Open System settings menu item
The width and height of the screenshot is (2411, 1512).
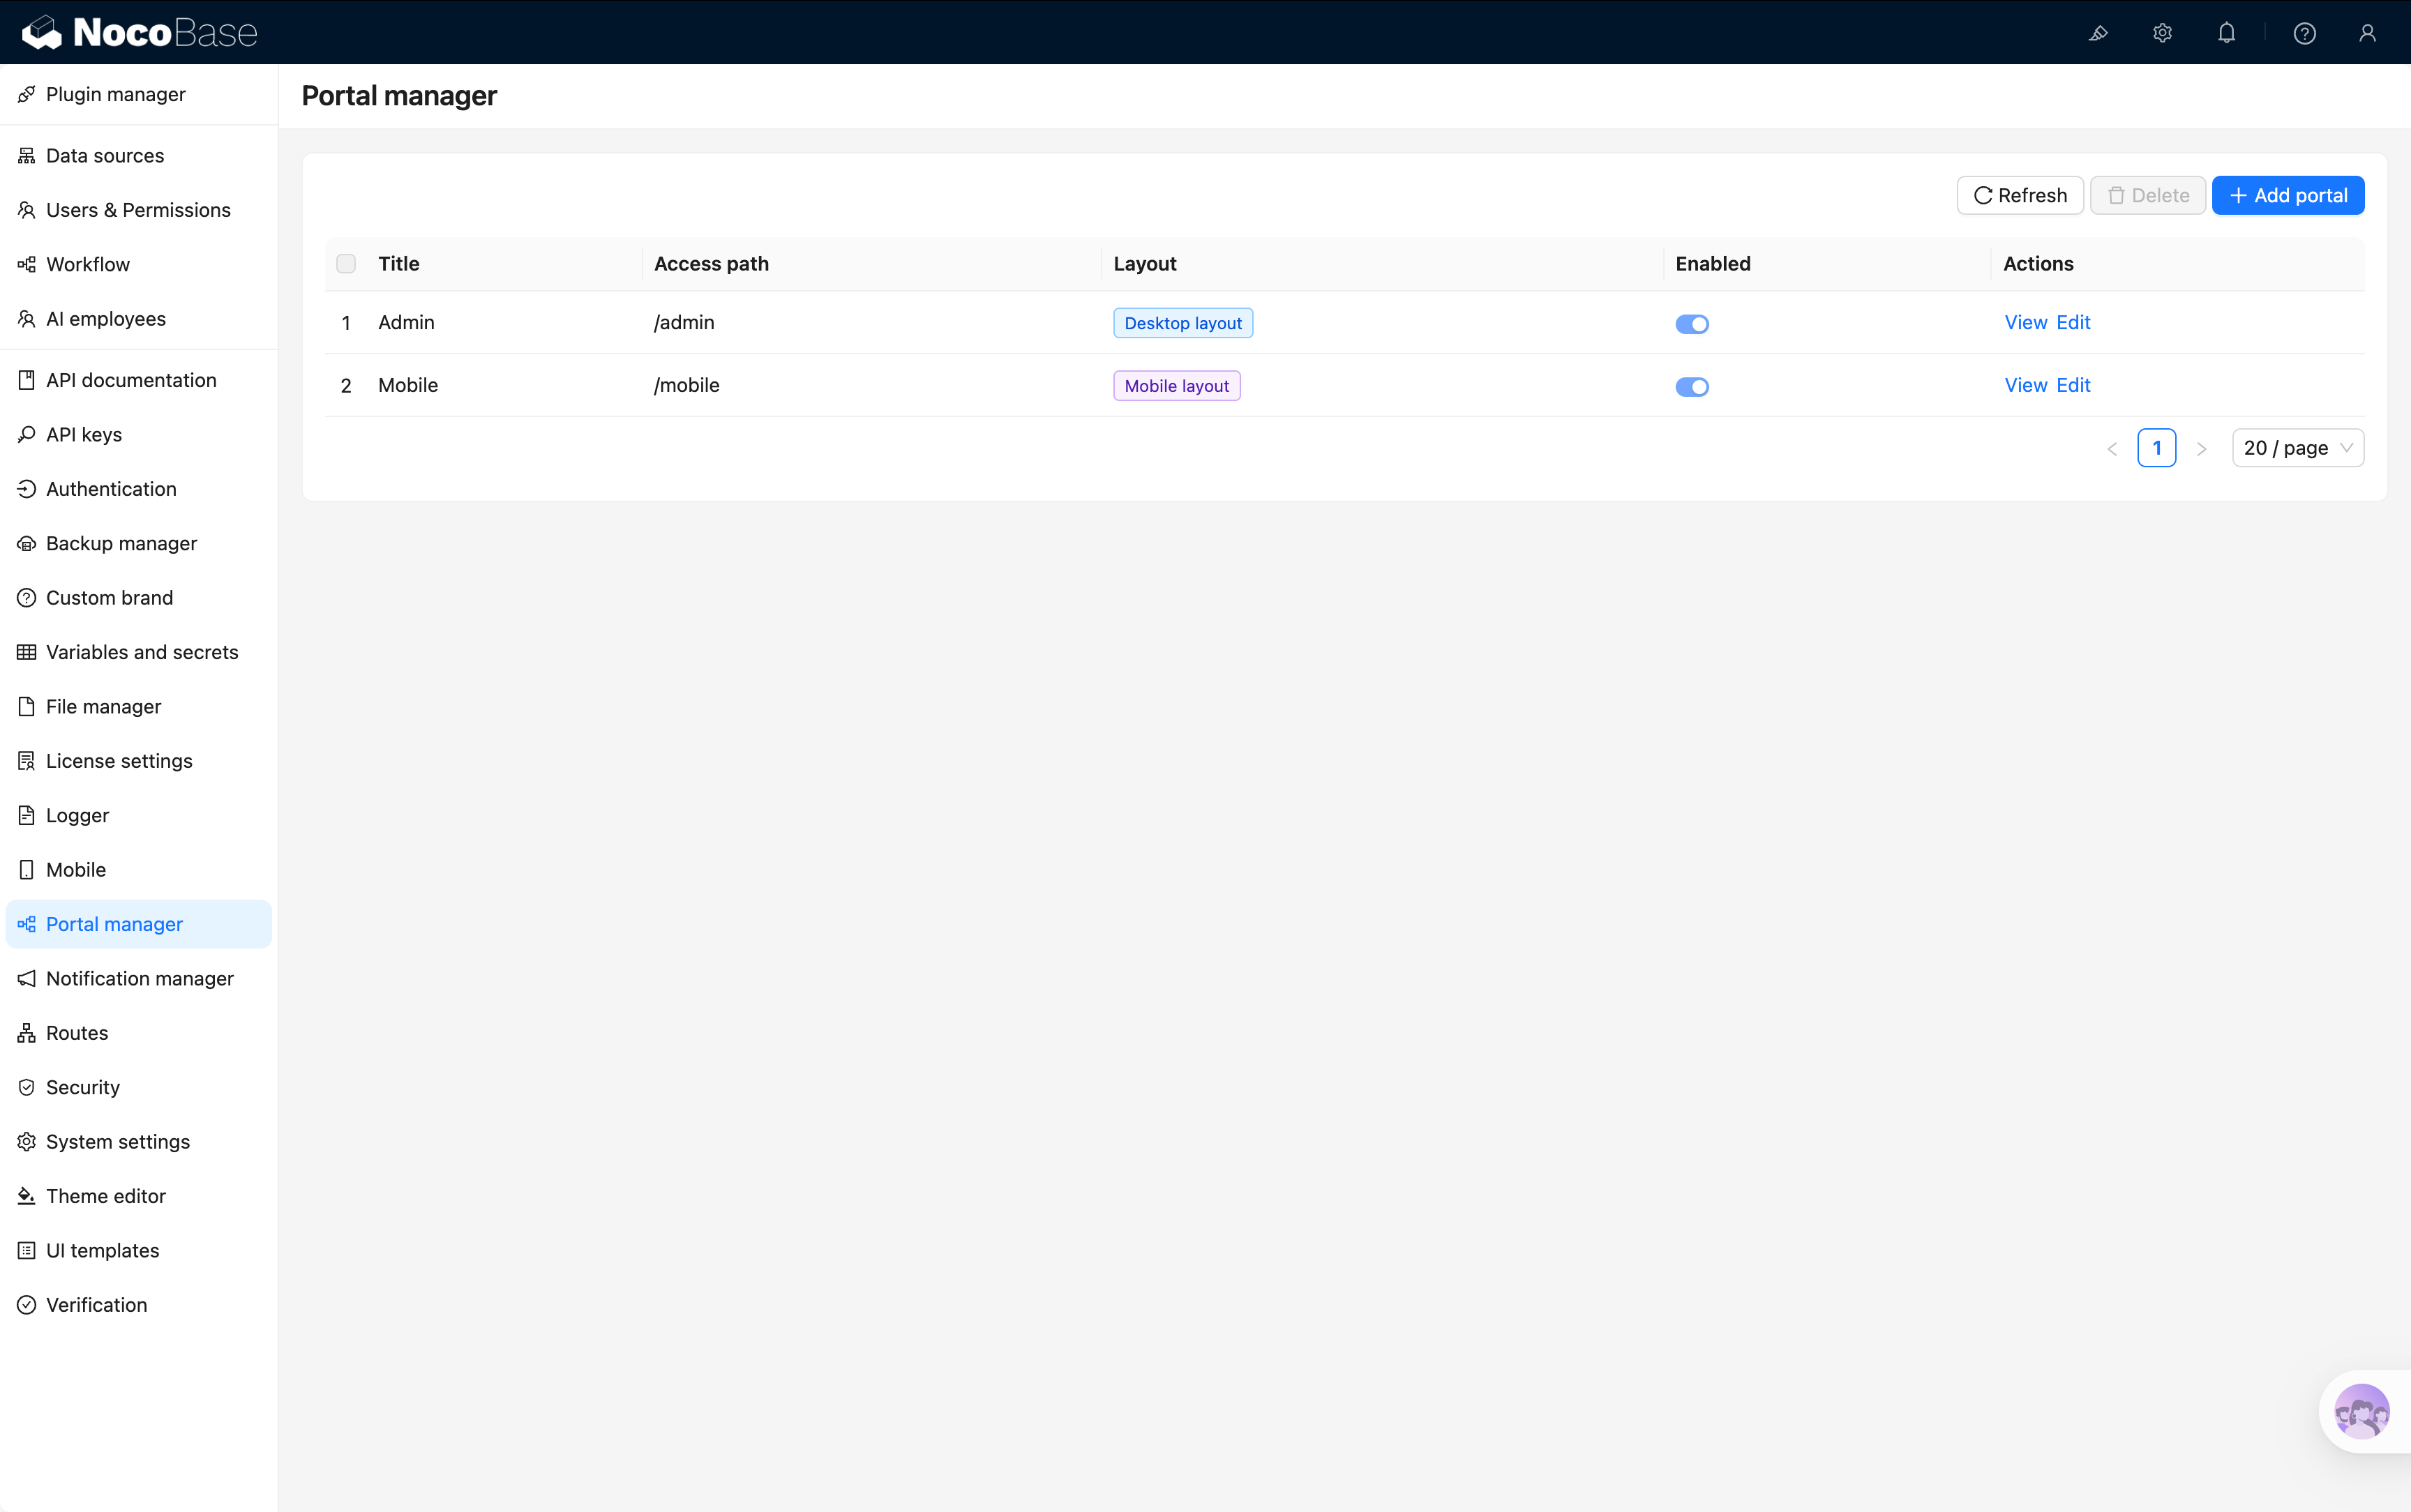click(x=139, y=1142)
